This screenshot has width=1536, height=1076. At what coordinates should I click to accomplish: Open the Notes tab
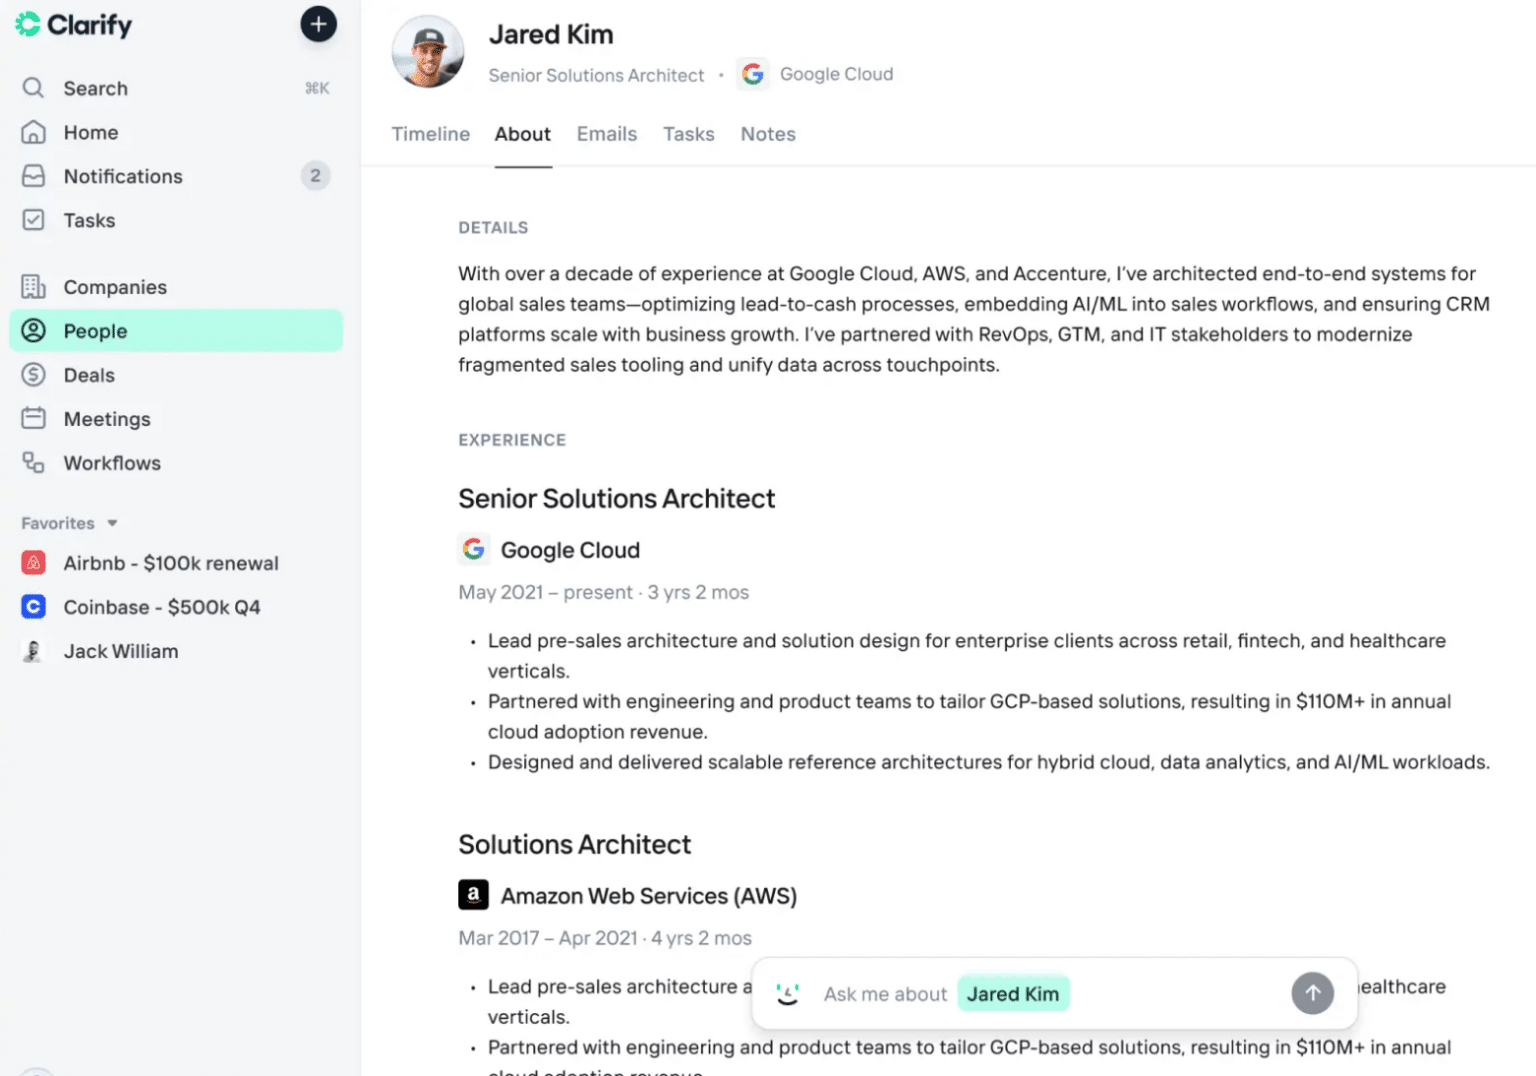pos(767,134)
